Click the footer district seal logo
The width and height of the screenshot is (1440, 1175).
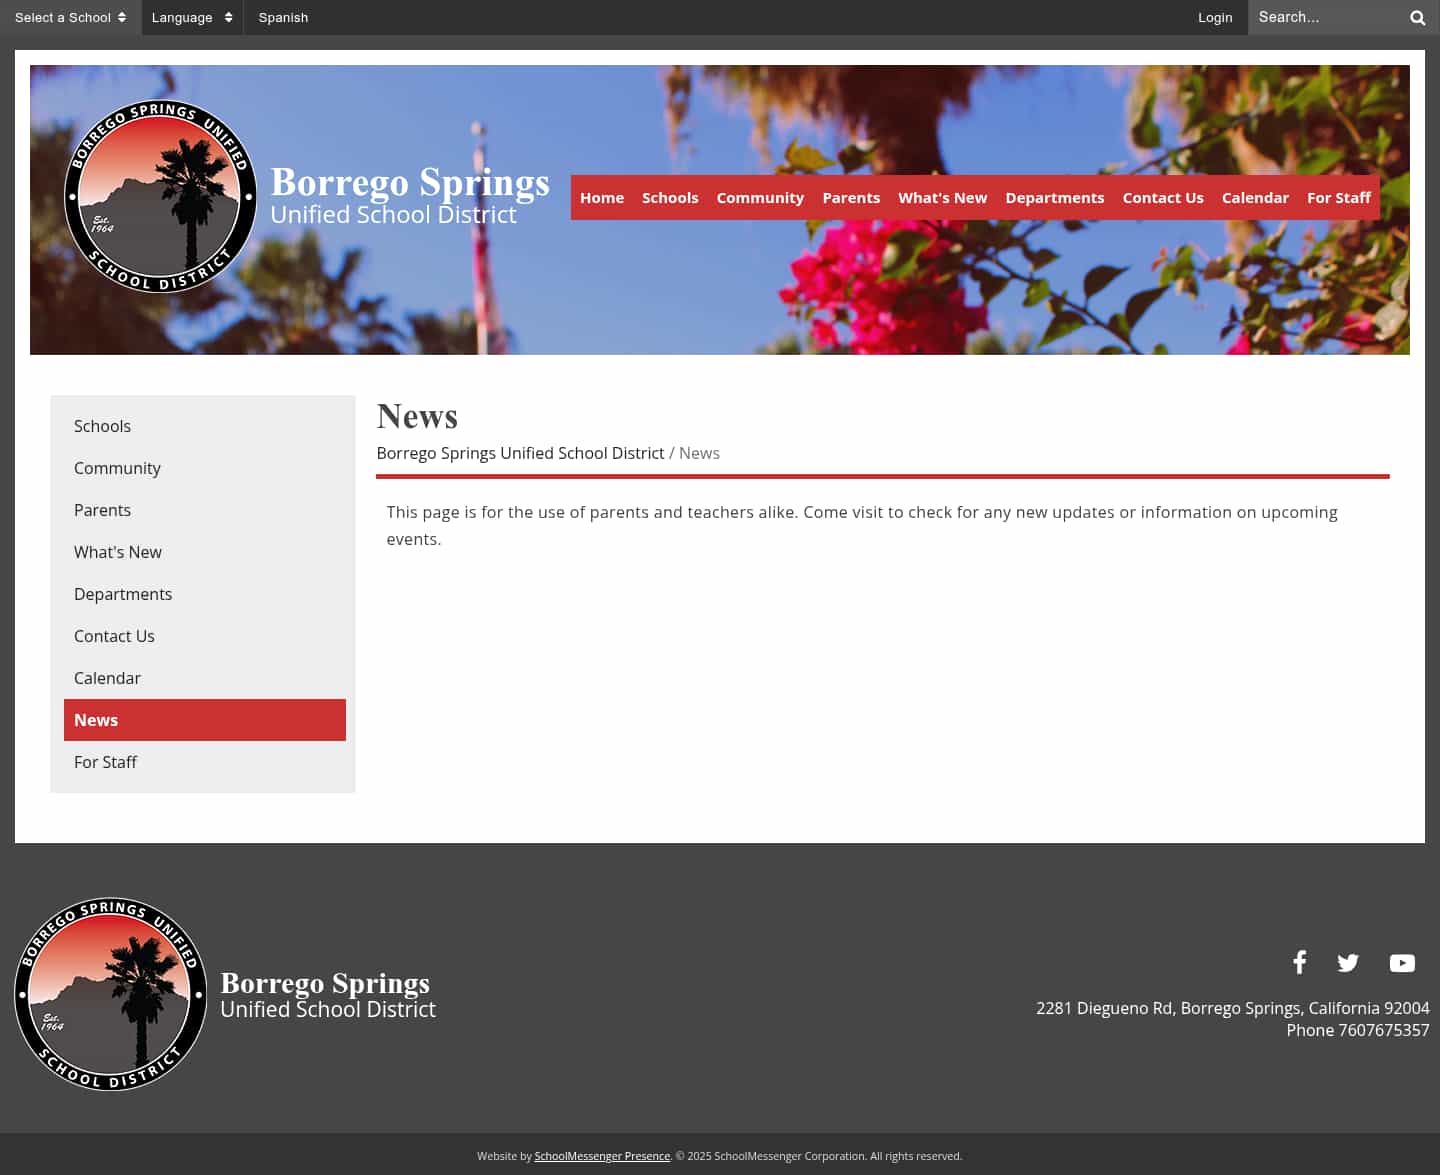coord(110,994)
